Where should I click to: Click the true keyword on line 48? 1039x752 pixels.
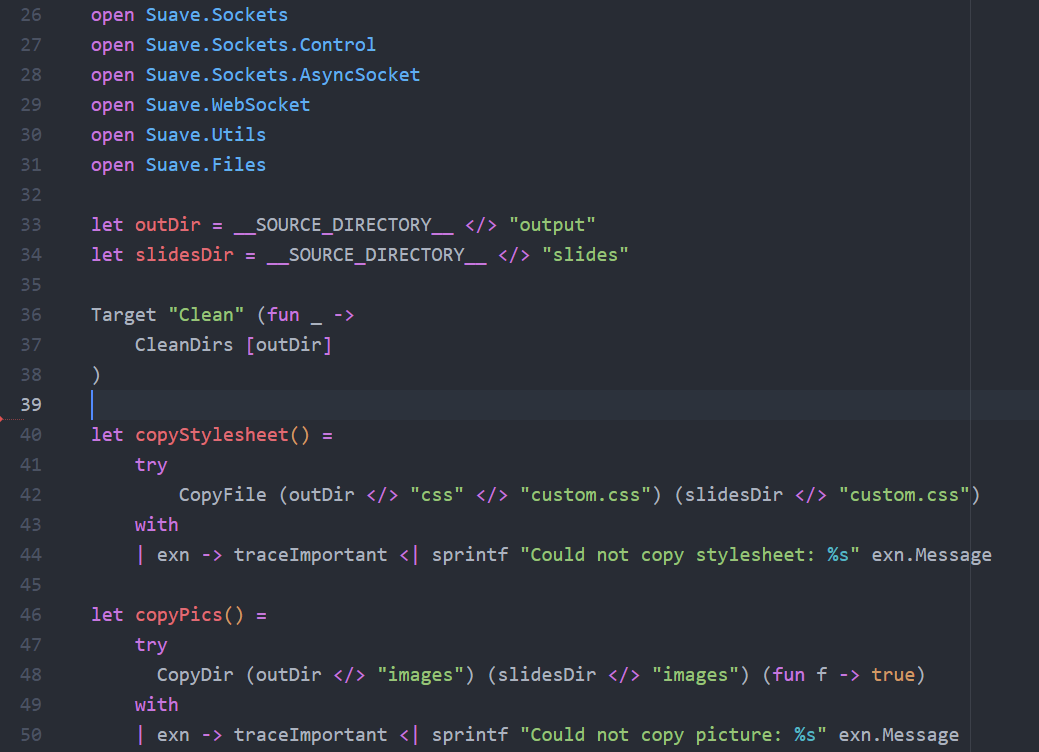[892, 675]
